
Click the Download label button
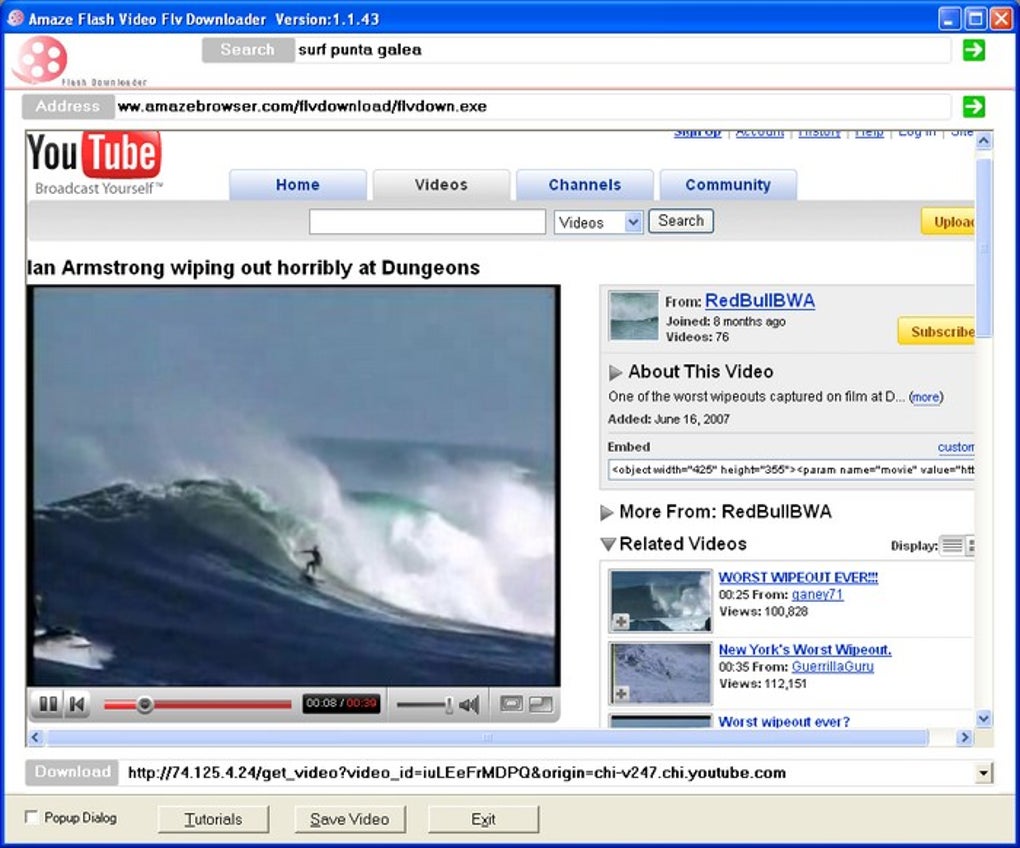coord(72,772)
